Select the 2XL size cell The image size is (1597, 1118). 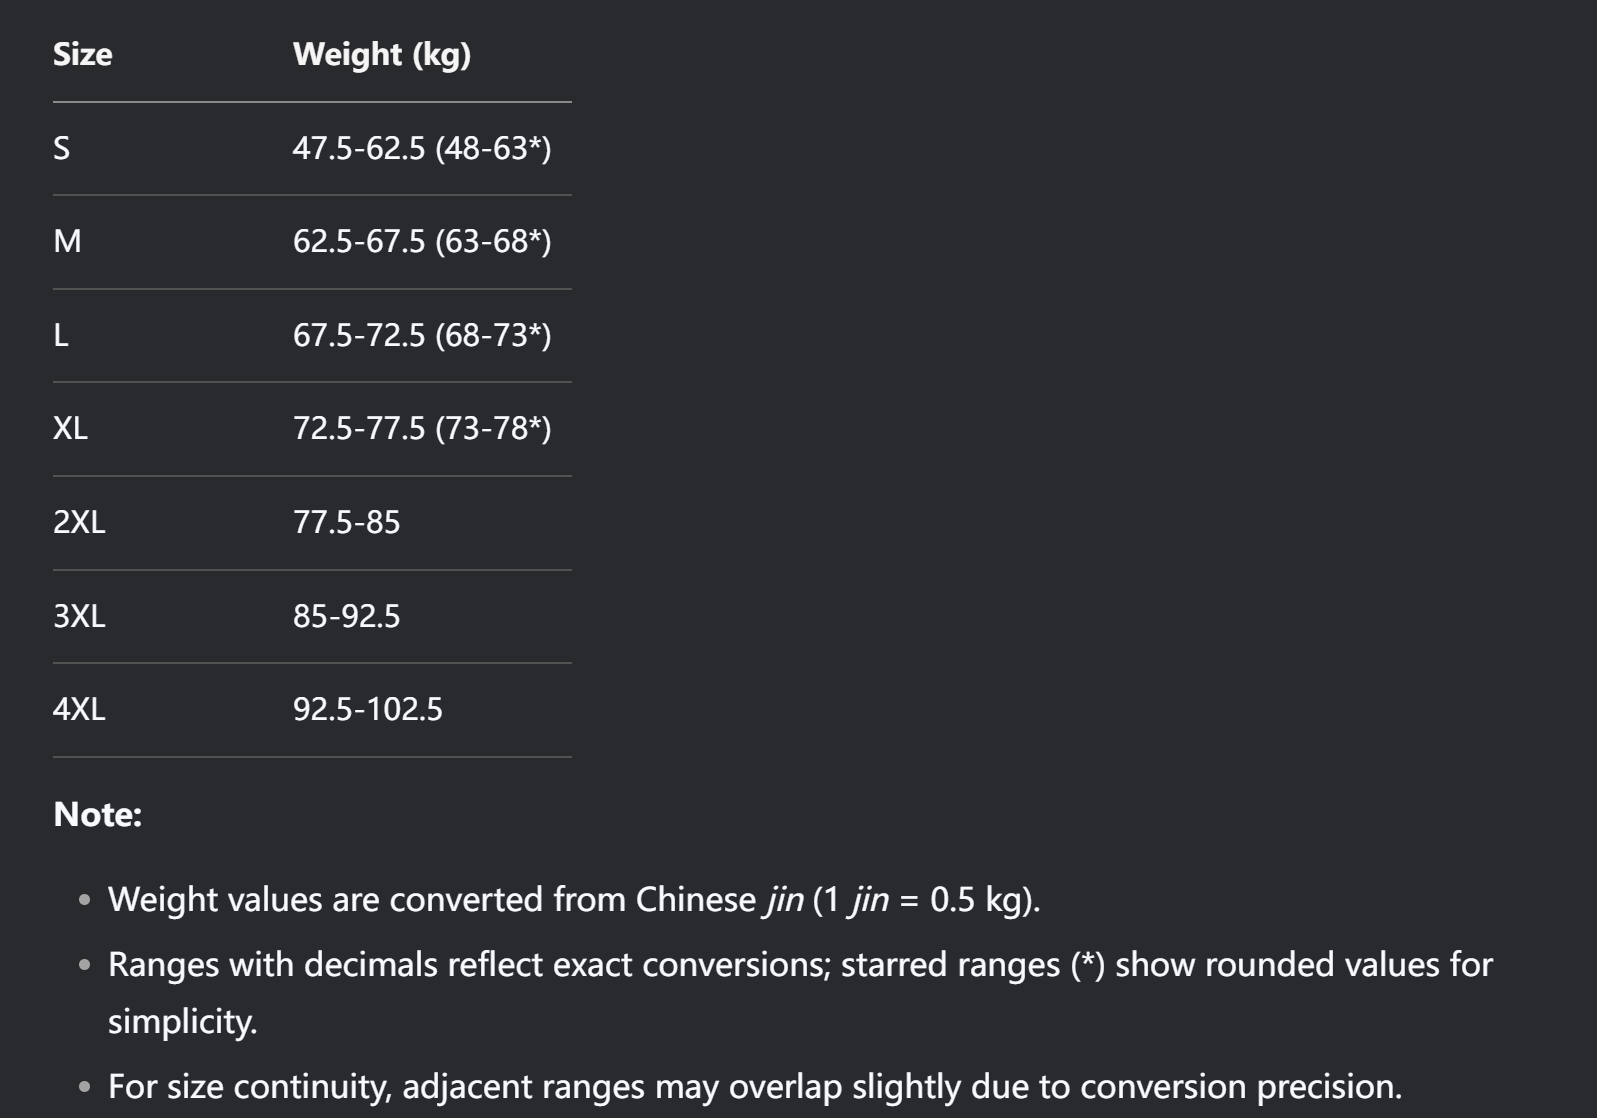click(79, 522)
